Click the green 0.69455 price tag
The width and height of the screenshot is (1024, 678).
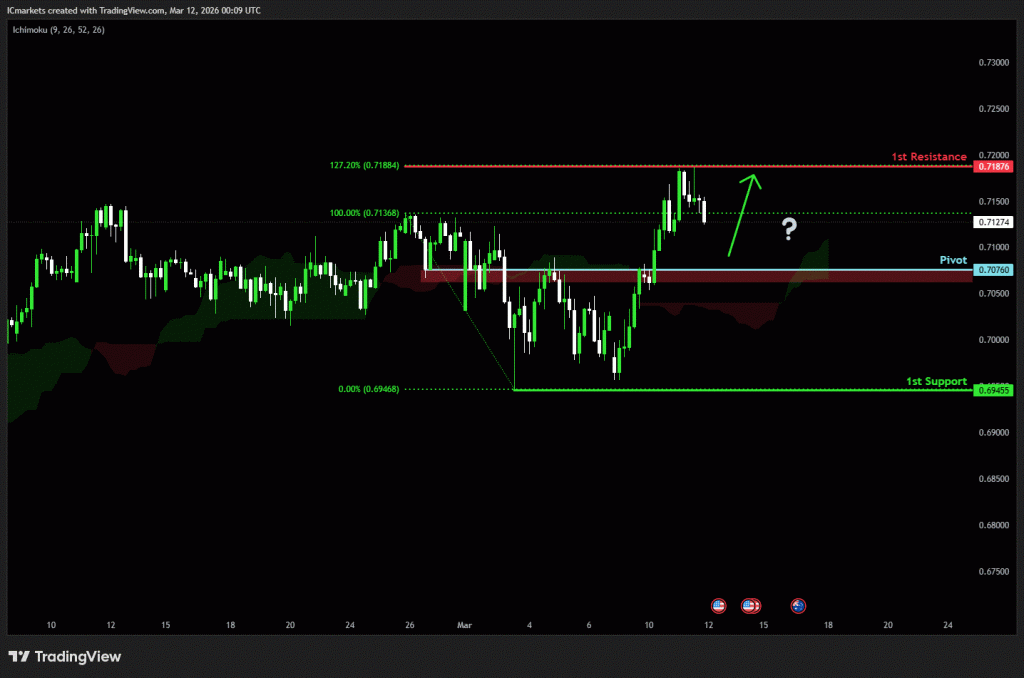tap(996, 390)
